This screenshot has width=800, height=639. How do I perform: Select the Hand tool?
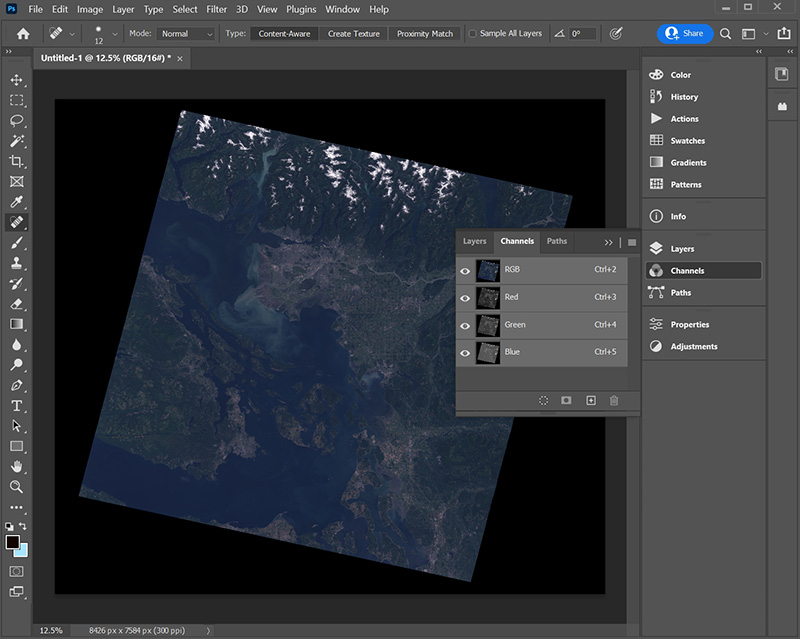pos(17,466)
